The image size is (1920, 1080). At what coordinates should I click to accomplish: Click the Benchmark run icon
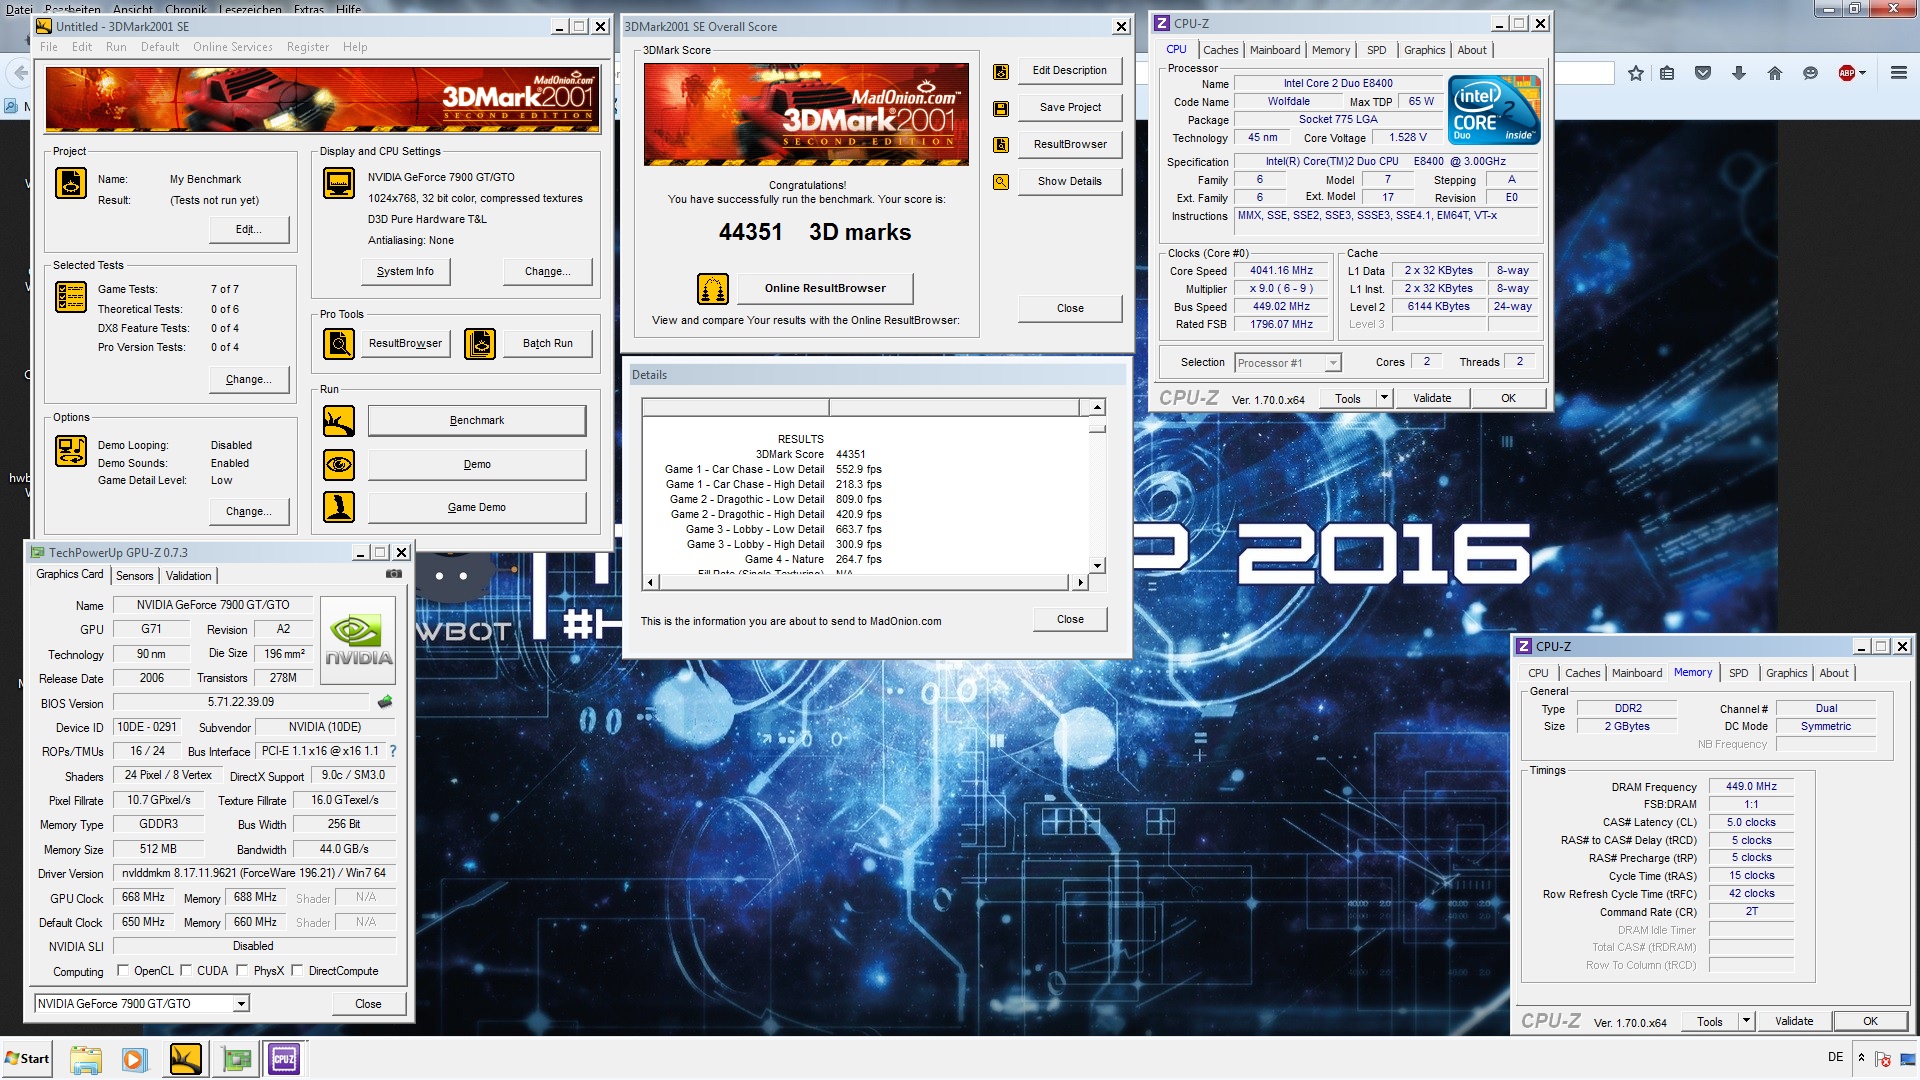339,421
